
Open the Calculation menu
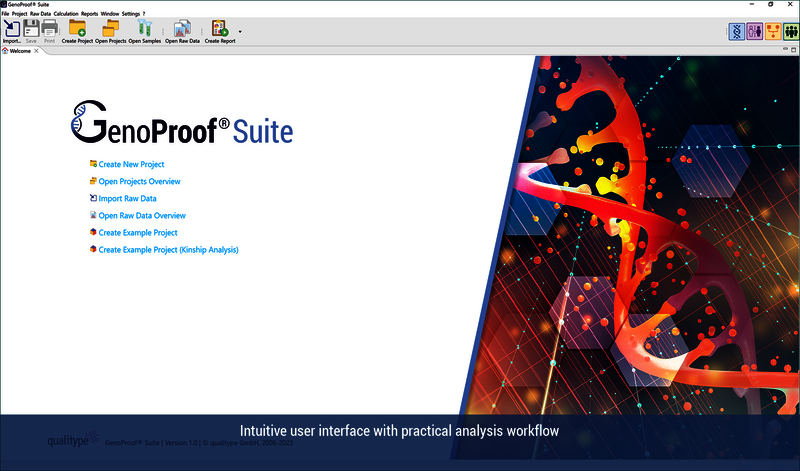[66, 14]
